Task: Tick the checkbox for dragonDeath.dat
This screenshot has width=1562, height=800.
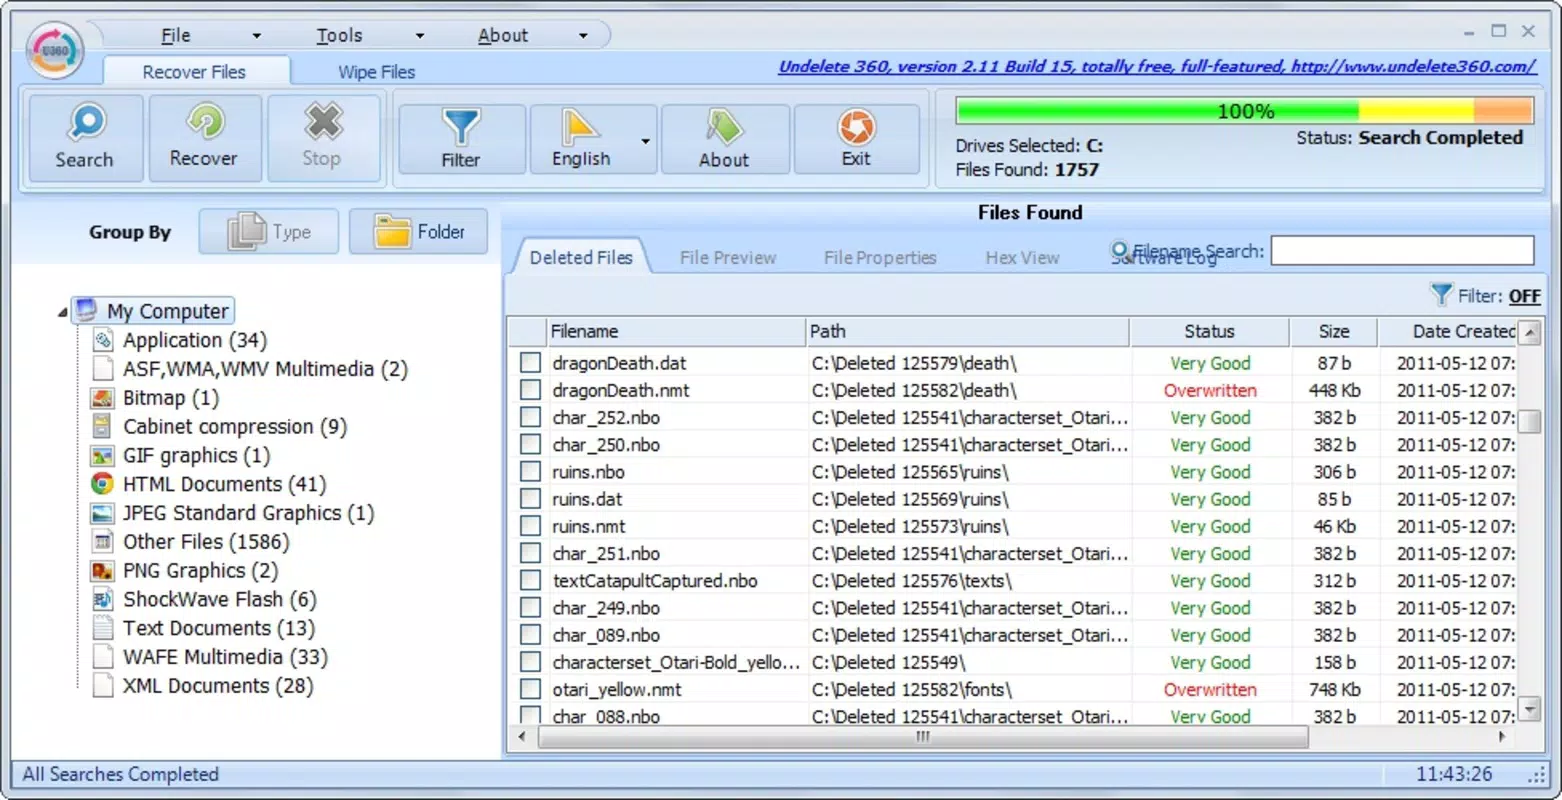Action: tap(530, 363)
